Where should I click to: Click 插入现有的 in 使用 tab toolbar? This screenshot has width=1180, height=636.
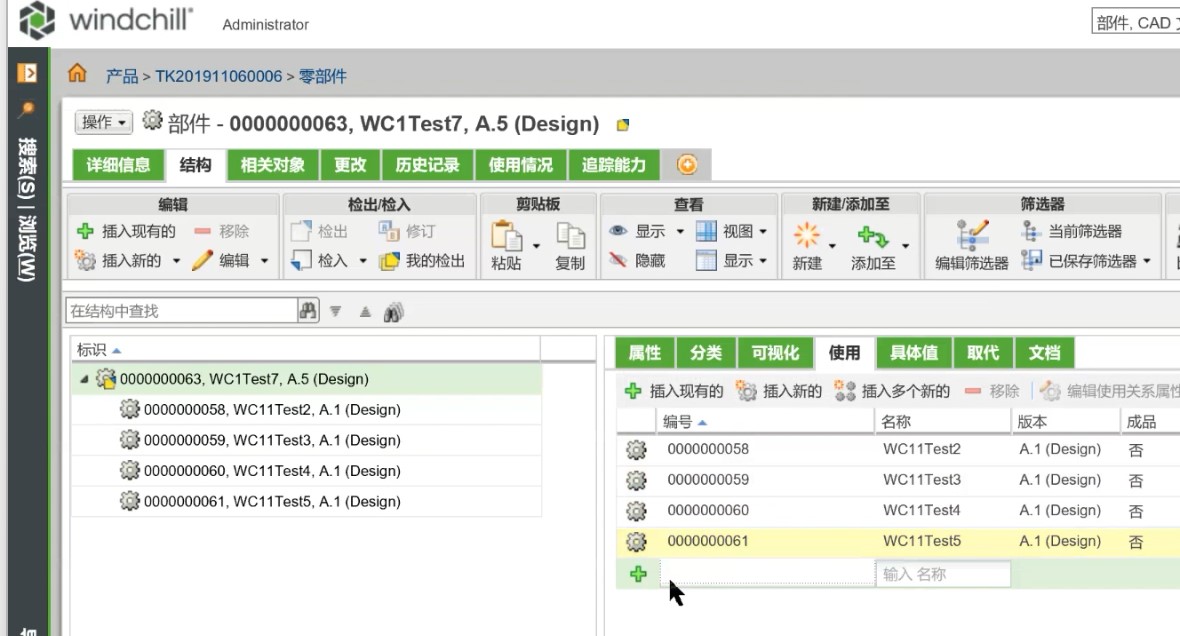[674, 391]
